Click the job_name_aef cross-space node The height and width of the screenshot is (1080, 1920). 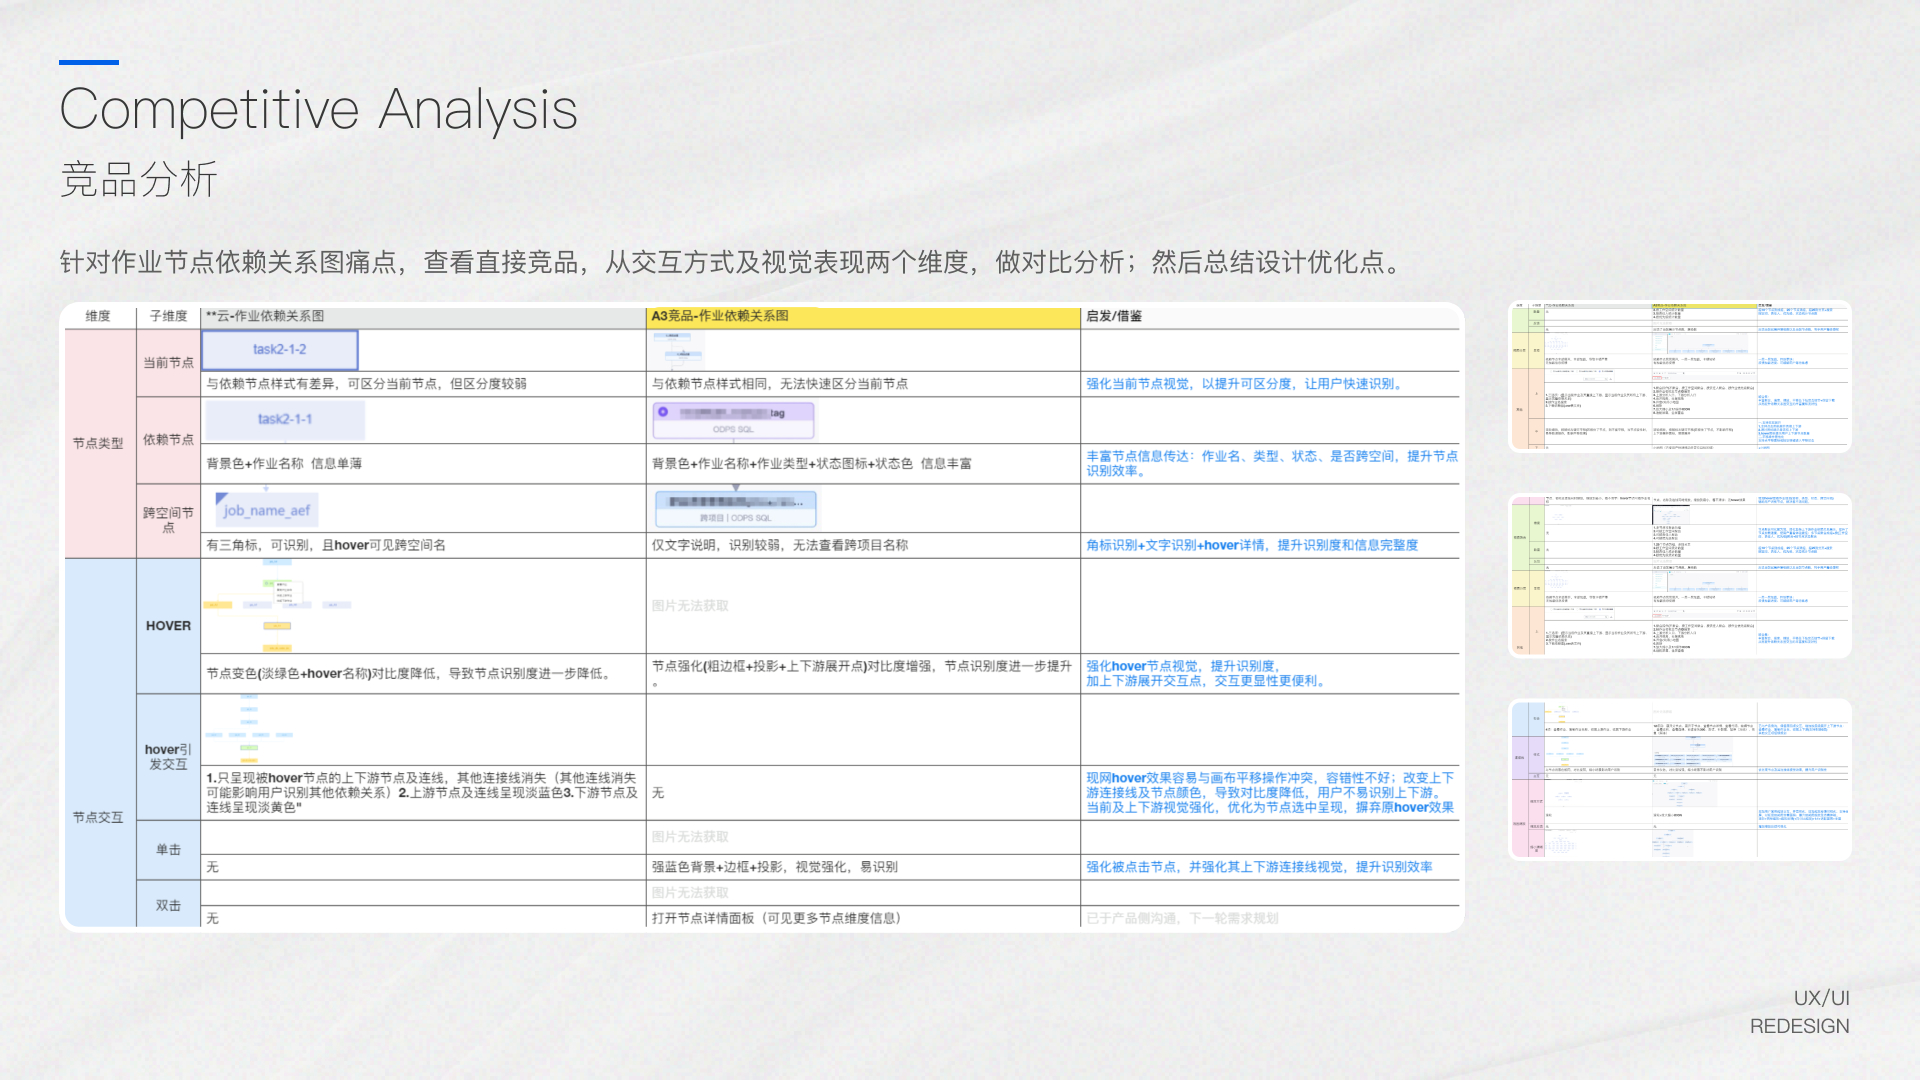[266, 510]
